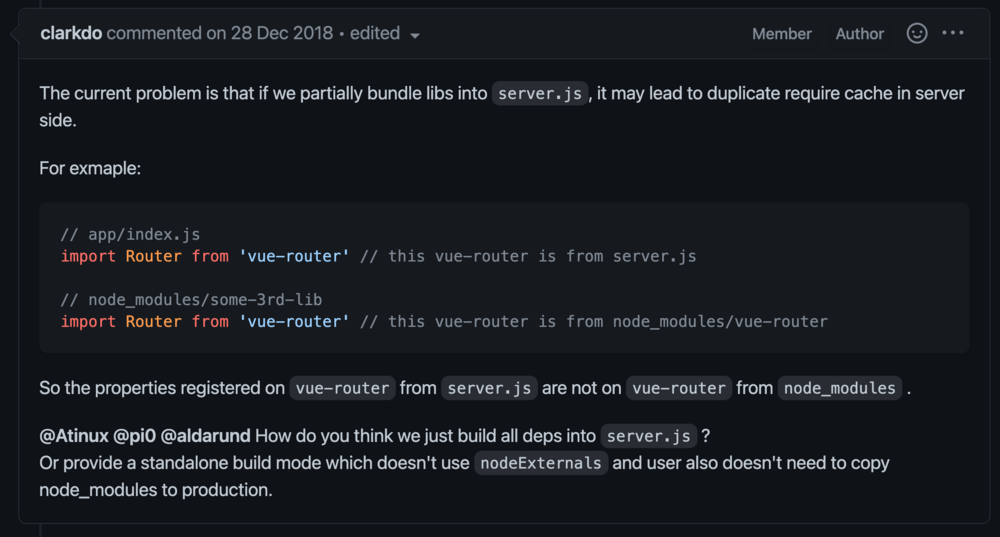Click the Member badge
The width and height of the screenshot is (1000, 537).
coord(781,34)
